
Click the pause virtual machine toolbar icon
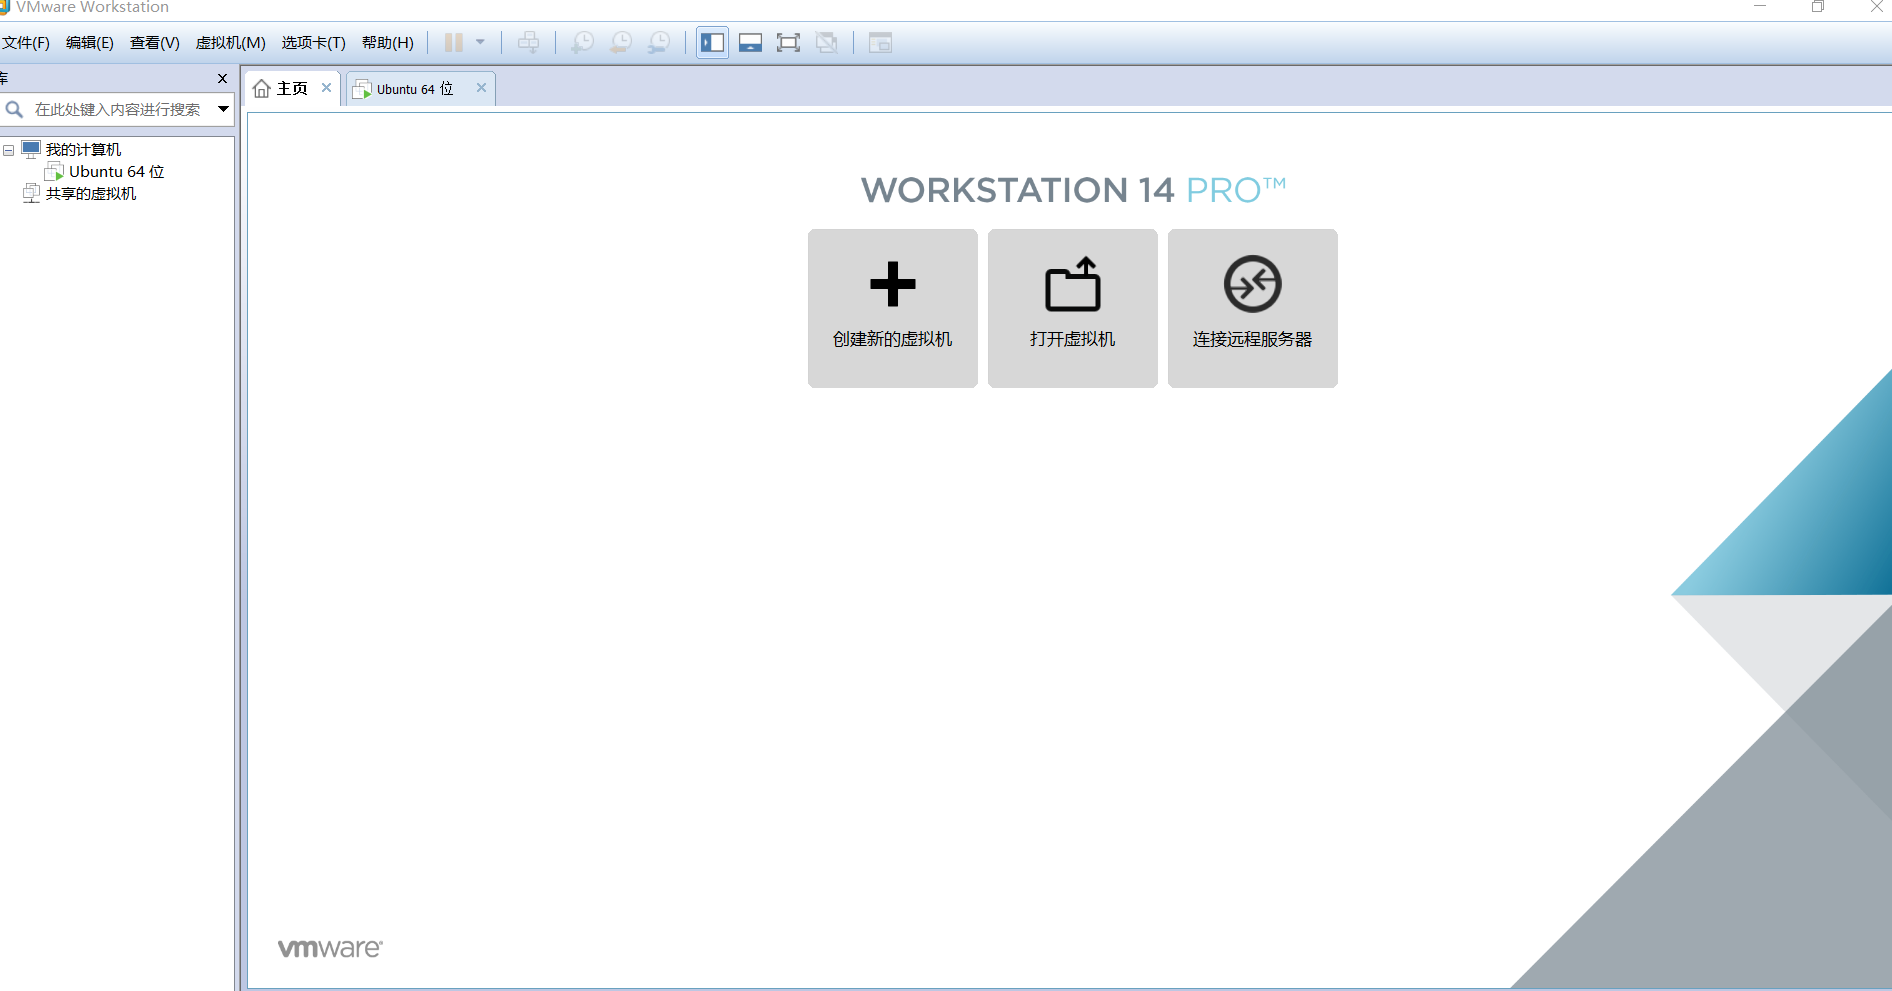tap(453, 43)
